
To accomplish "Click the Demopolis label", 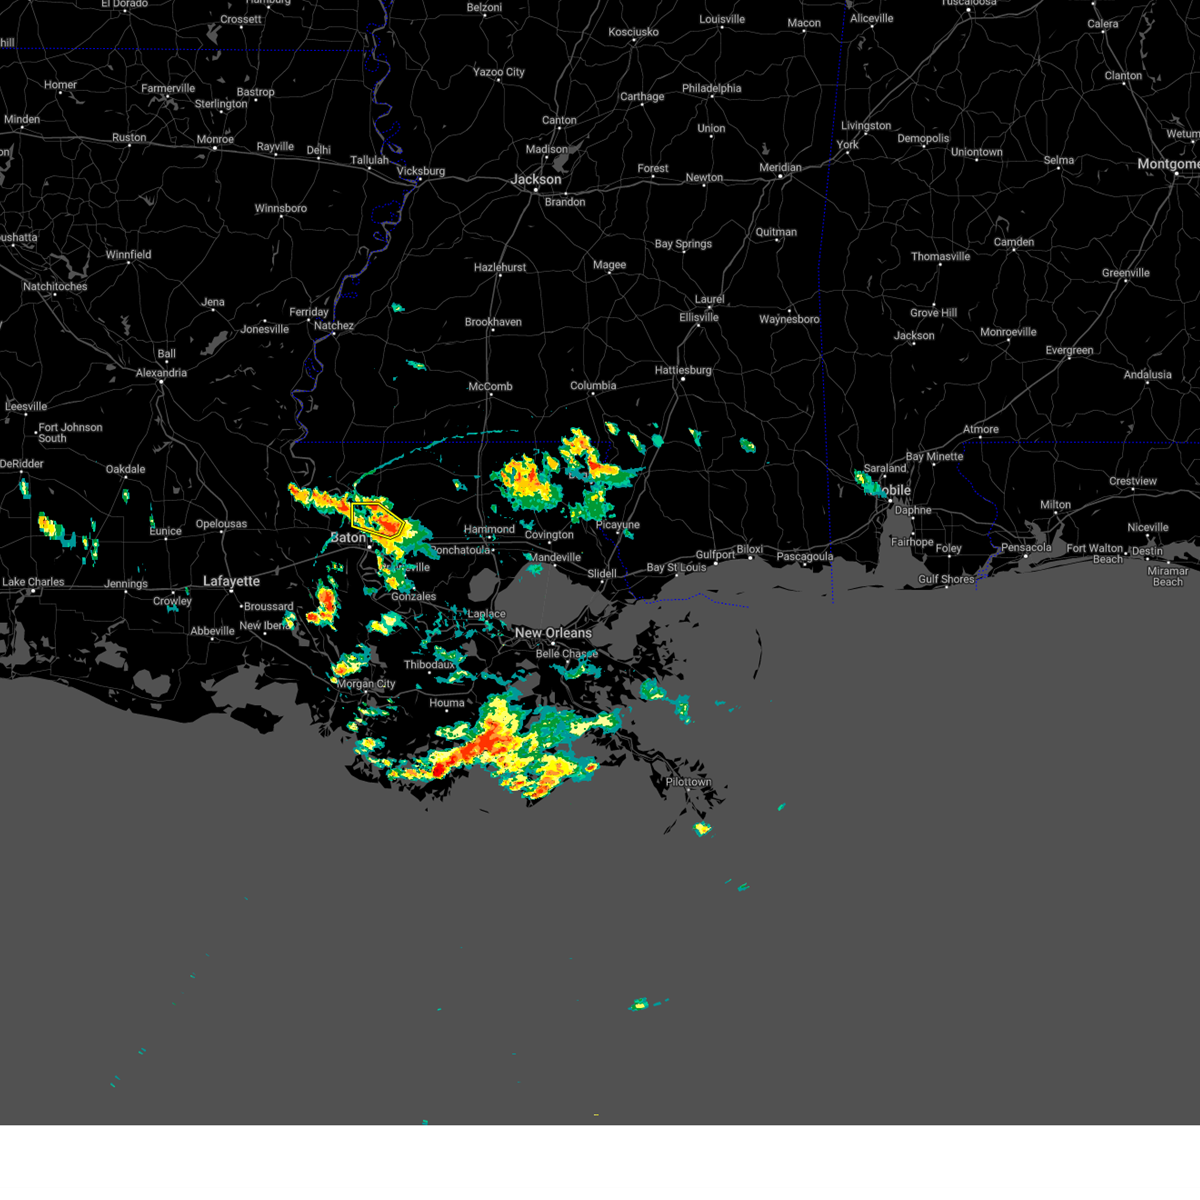I will click(923, 139).
